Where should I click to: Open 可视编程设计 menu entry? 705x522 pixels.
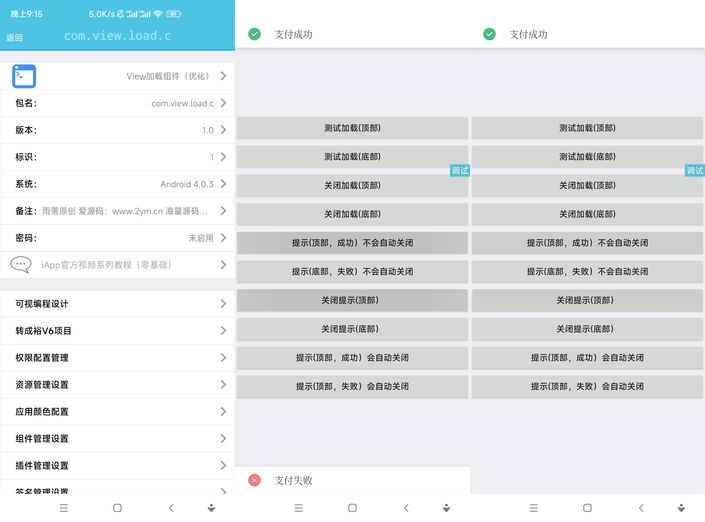point(117,304)
